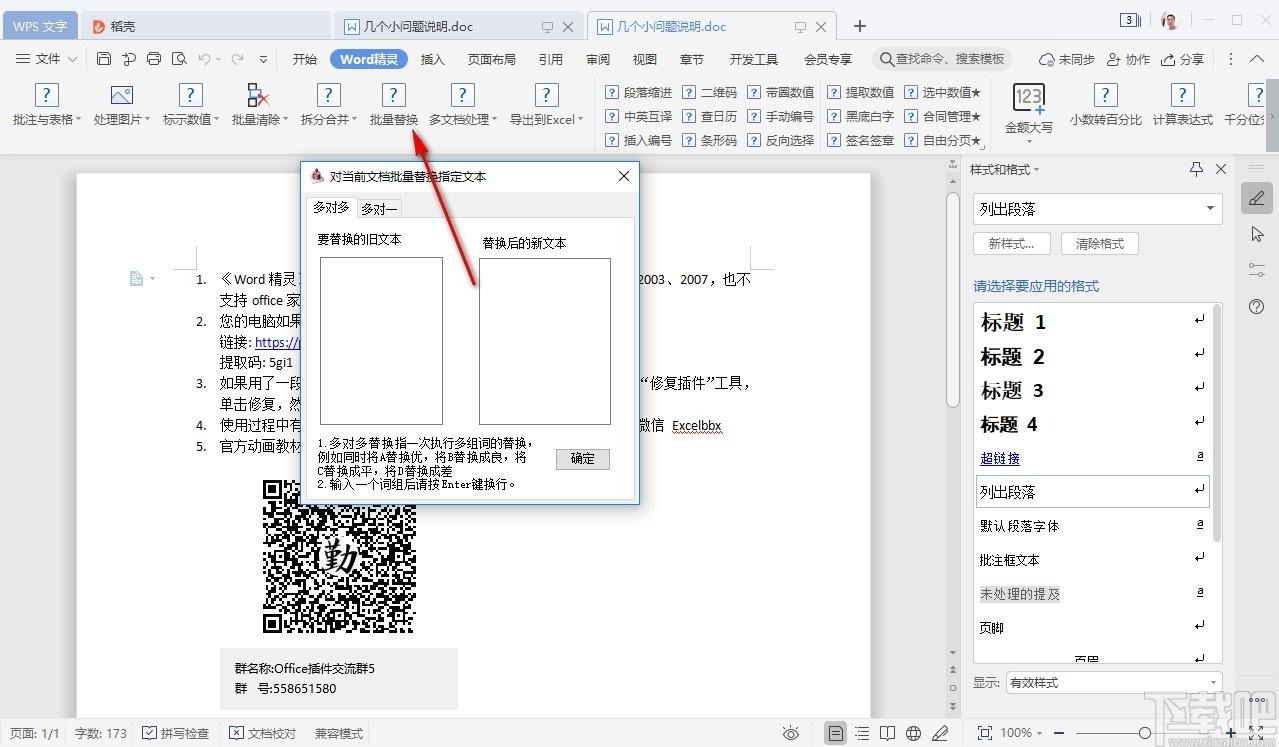The width and height of the screenshot is (1279, 747).
Task: Open the 标示数值 tool
Action: click(190, 105)
